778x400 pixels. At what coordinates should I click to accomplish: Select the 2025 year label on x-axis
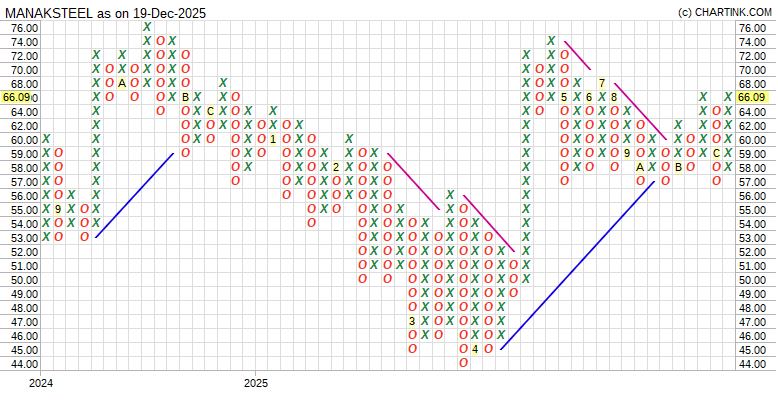[256, 383]
